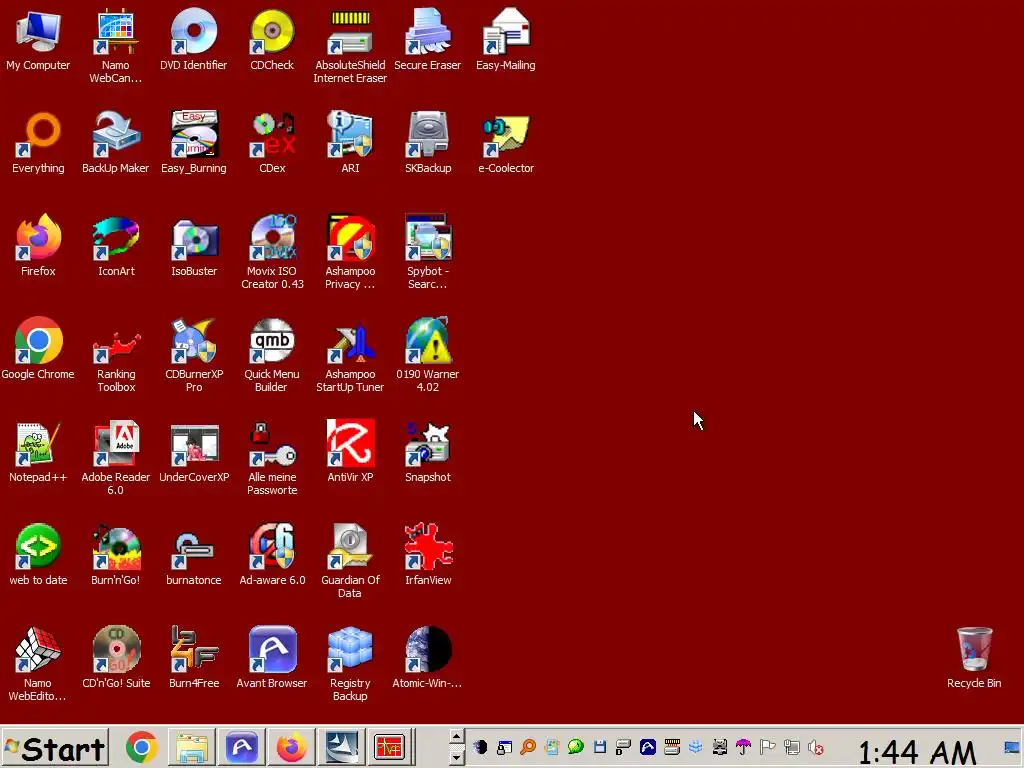
Task: Select the ARI desktop shortcut
Action: point(350,142)
